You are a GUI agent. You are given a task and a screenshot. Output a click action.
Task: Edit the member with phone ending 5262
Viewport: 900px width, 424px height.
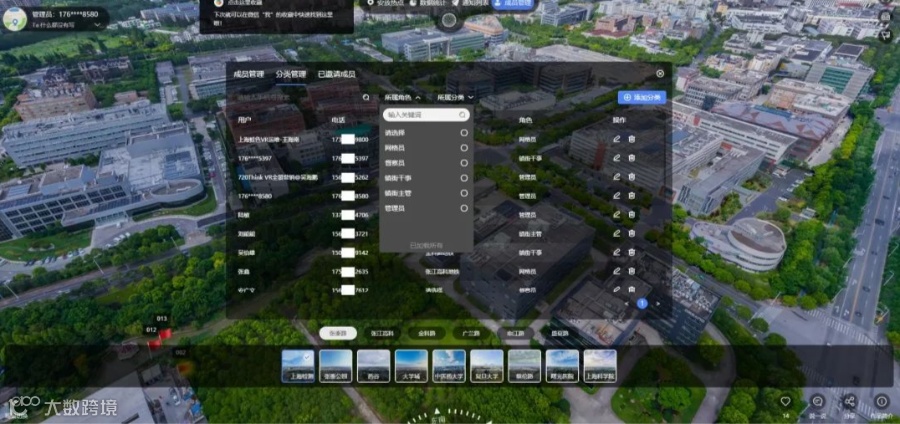(x=616, y=177)
